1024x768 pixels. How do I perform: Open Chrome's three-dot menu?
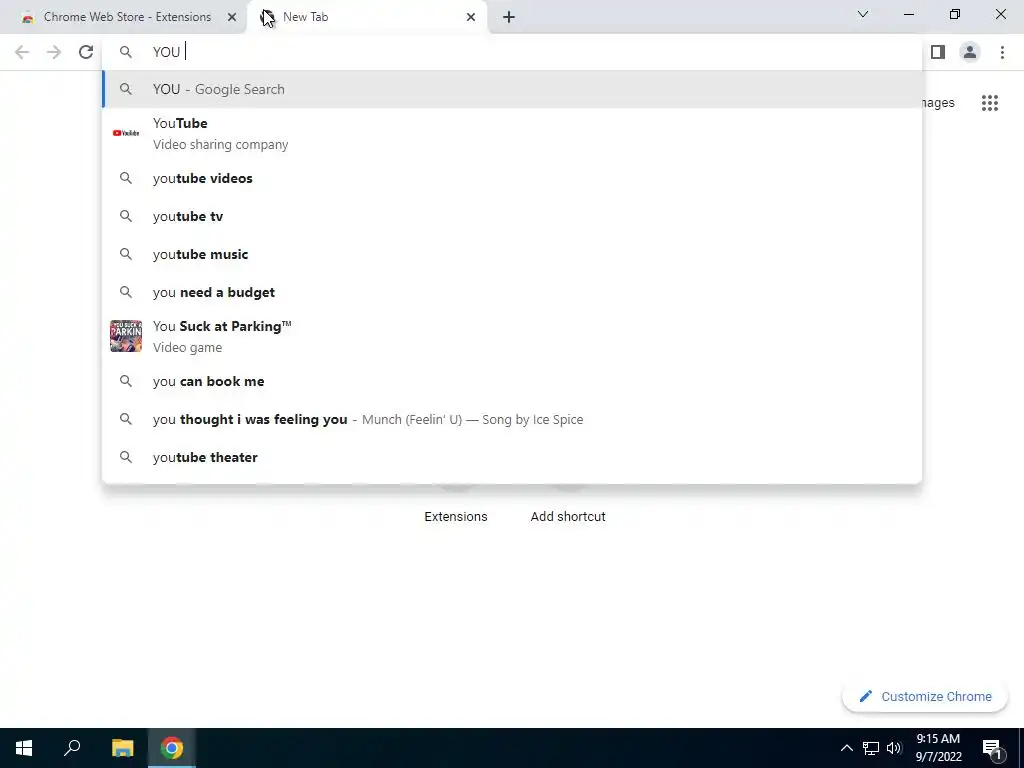coord(1002,52)
